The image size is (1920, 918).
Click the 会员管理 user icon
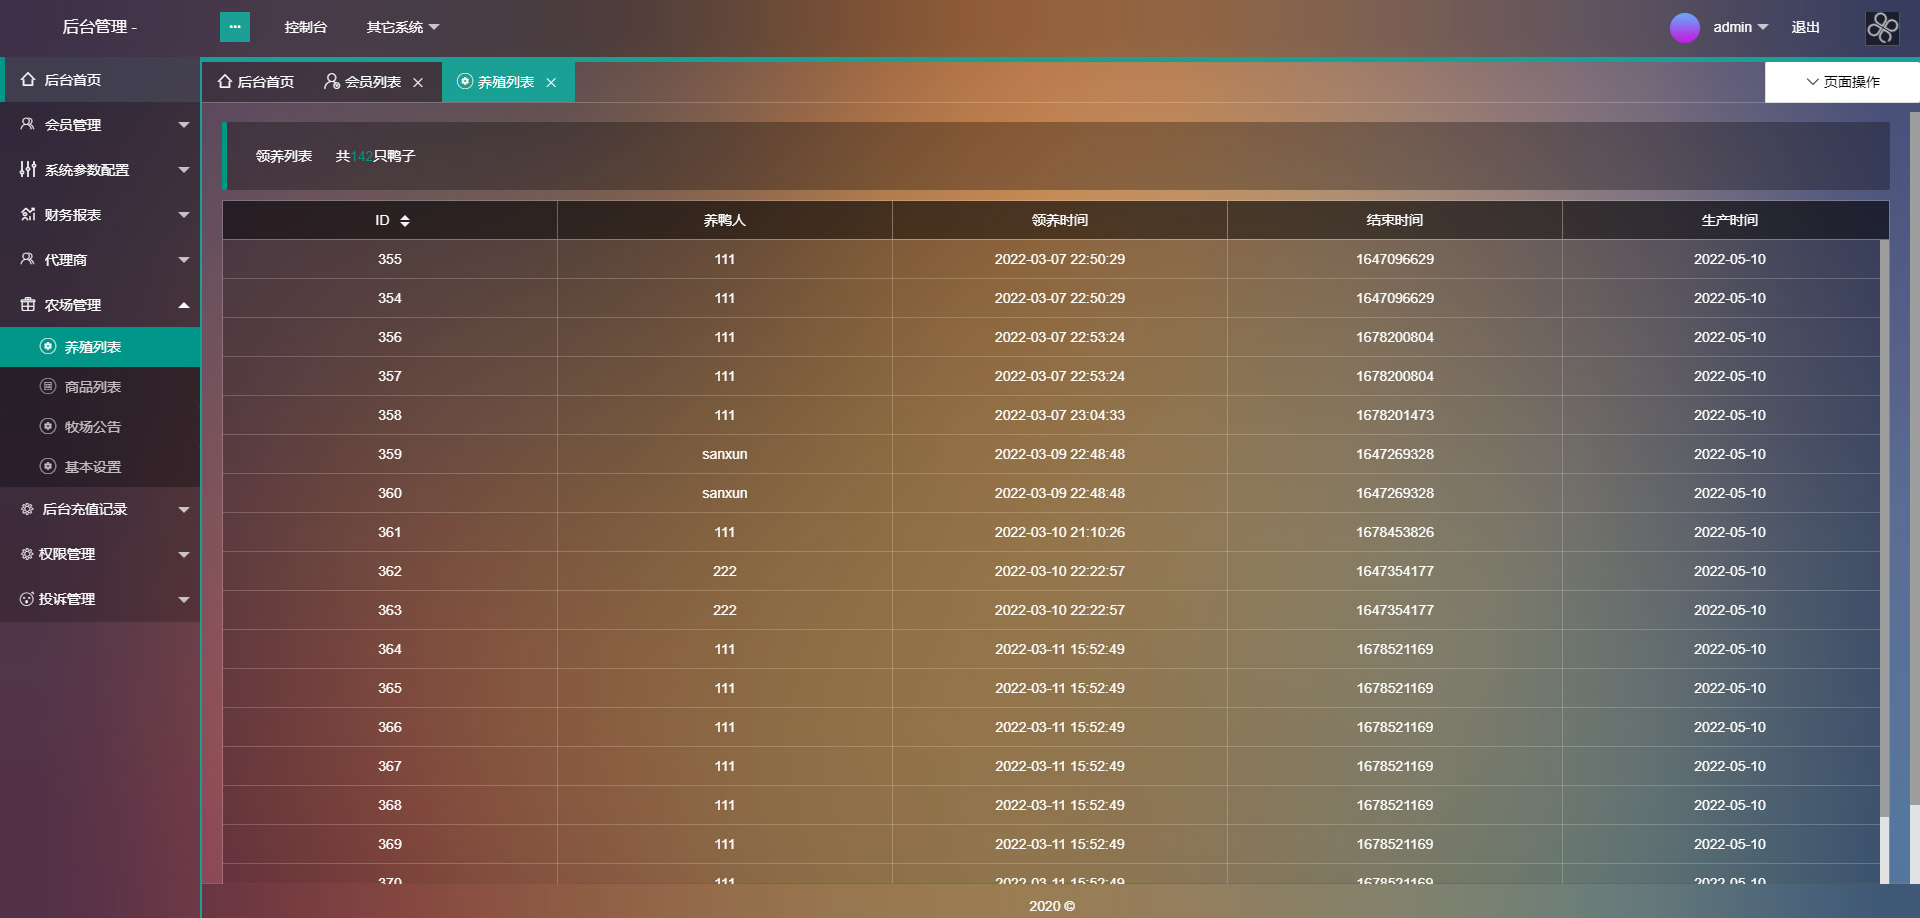[x=28, y=124]
